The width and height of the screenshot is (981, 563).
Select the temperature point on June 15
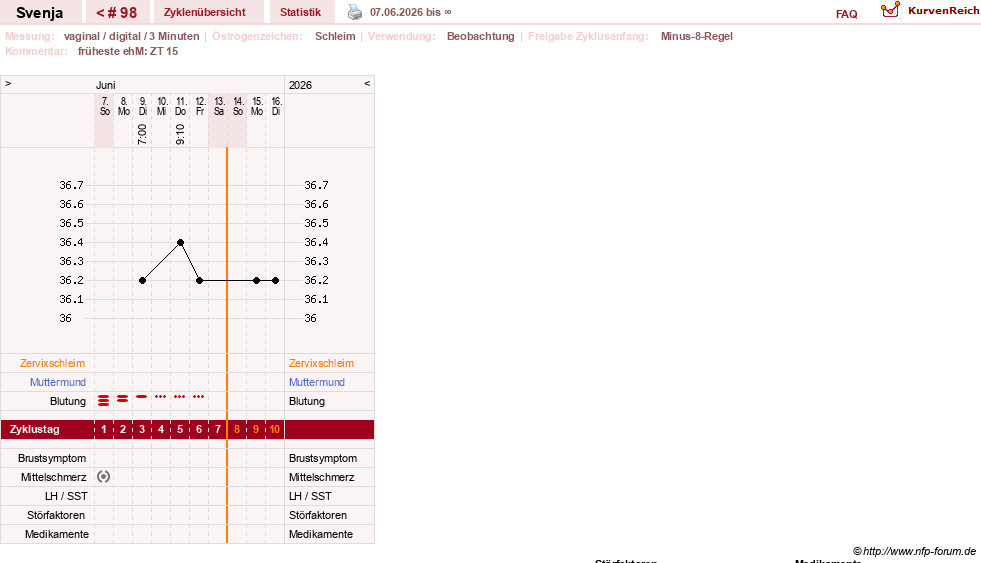[257, 280]
